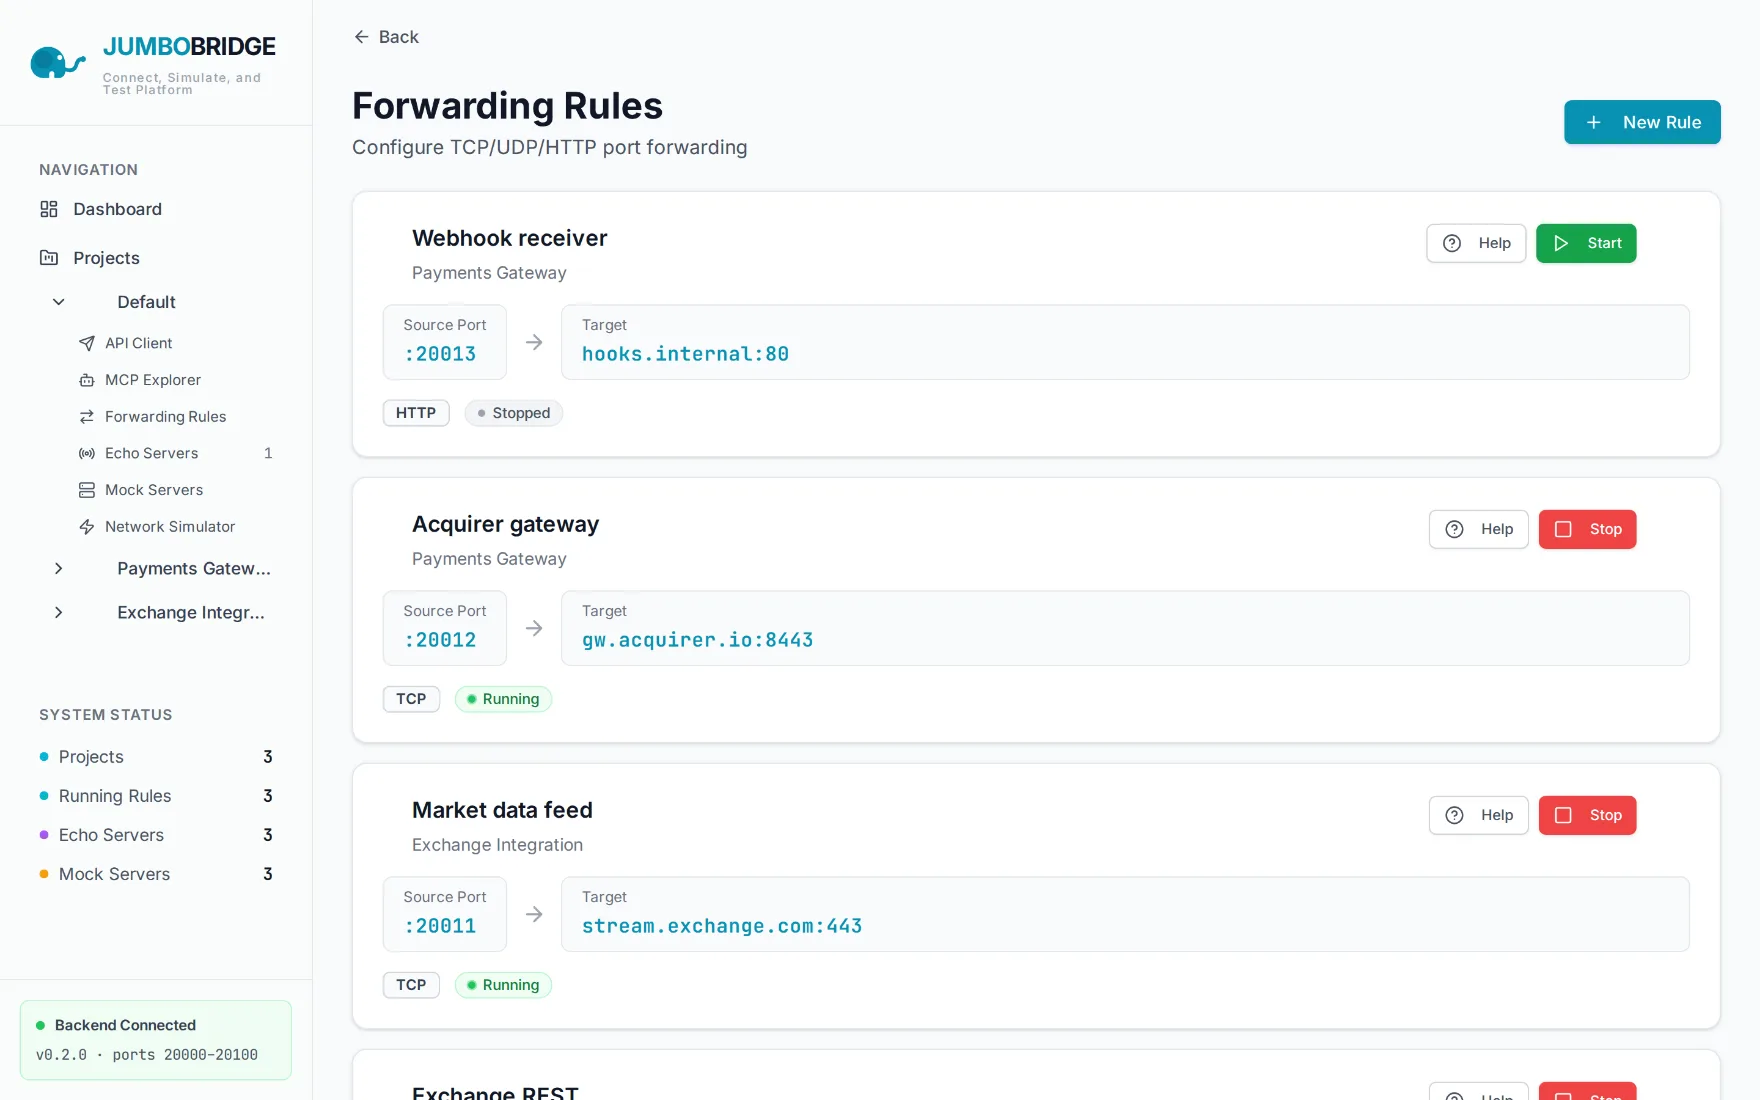The height and width of the screenshot is (1100, 1760).
Task: Open Help for Webhook receiver
Action: pyautogui.click(x=1476, y=243)
